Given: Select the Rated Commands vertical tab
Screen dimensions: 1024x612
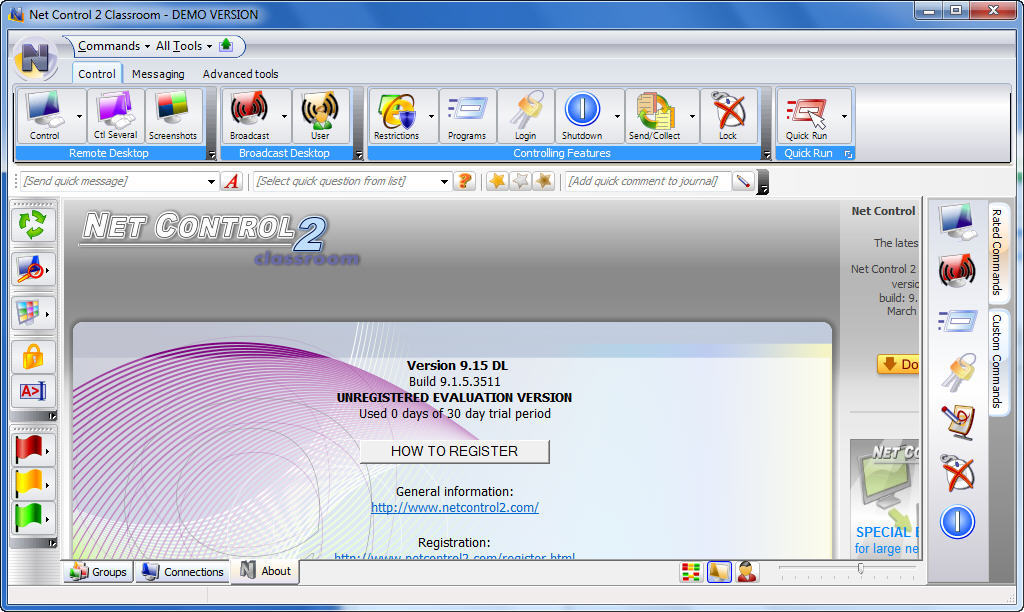Looking at the screenshot, I should coord(997,253).
